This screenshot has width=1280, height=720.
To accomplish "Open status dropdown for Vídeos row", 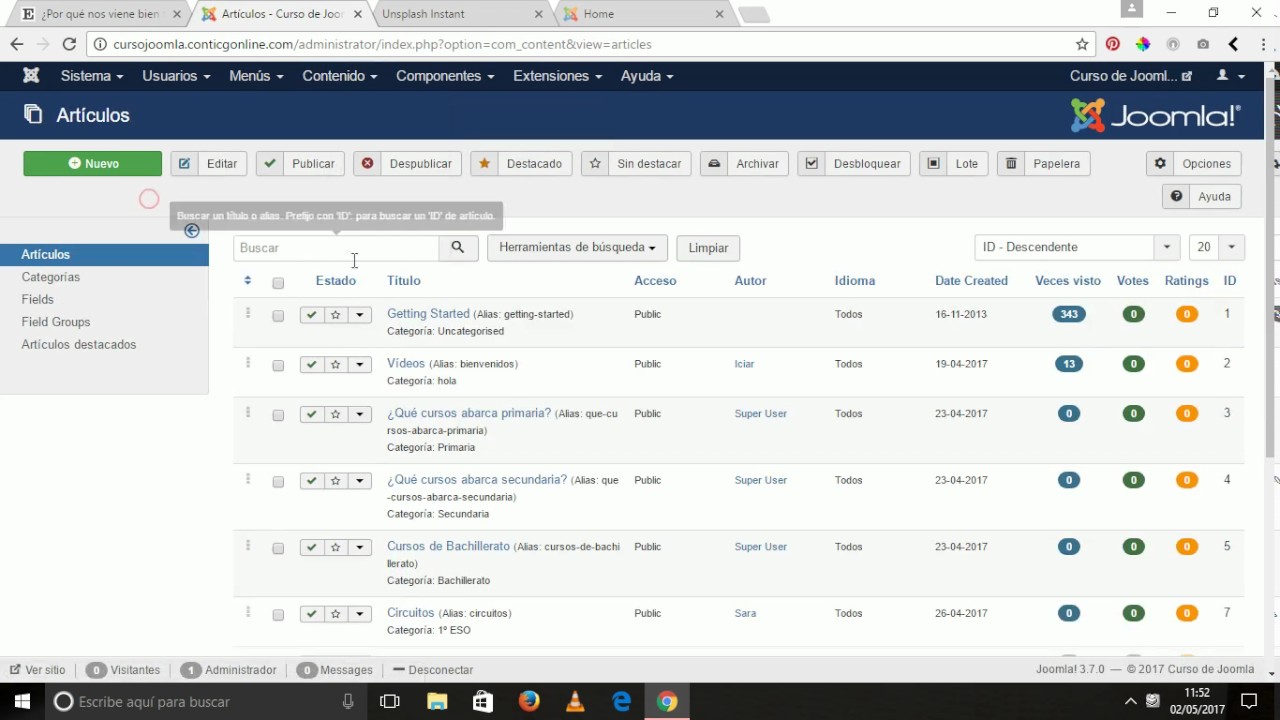I will 360,365.
